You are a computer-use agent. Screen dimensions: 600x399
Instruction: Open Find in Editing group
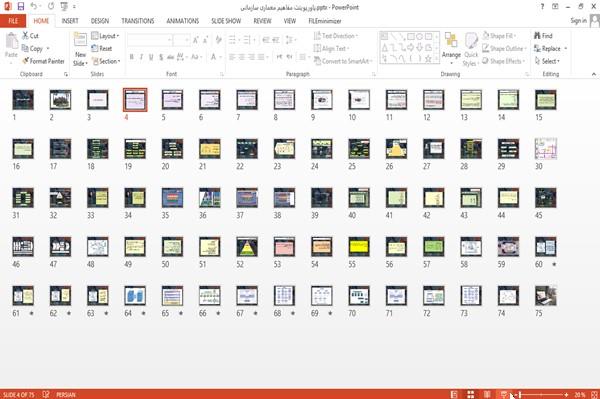pos(543,36)
